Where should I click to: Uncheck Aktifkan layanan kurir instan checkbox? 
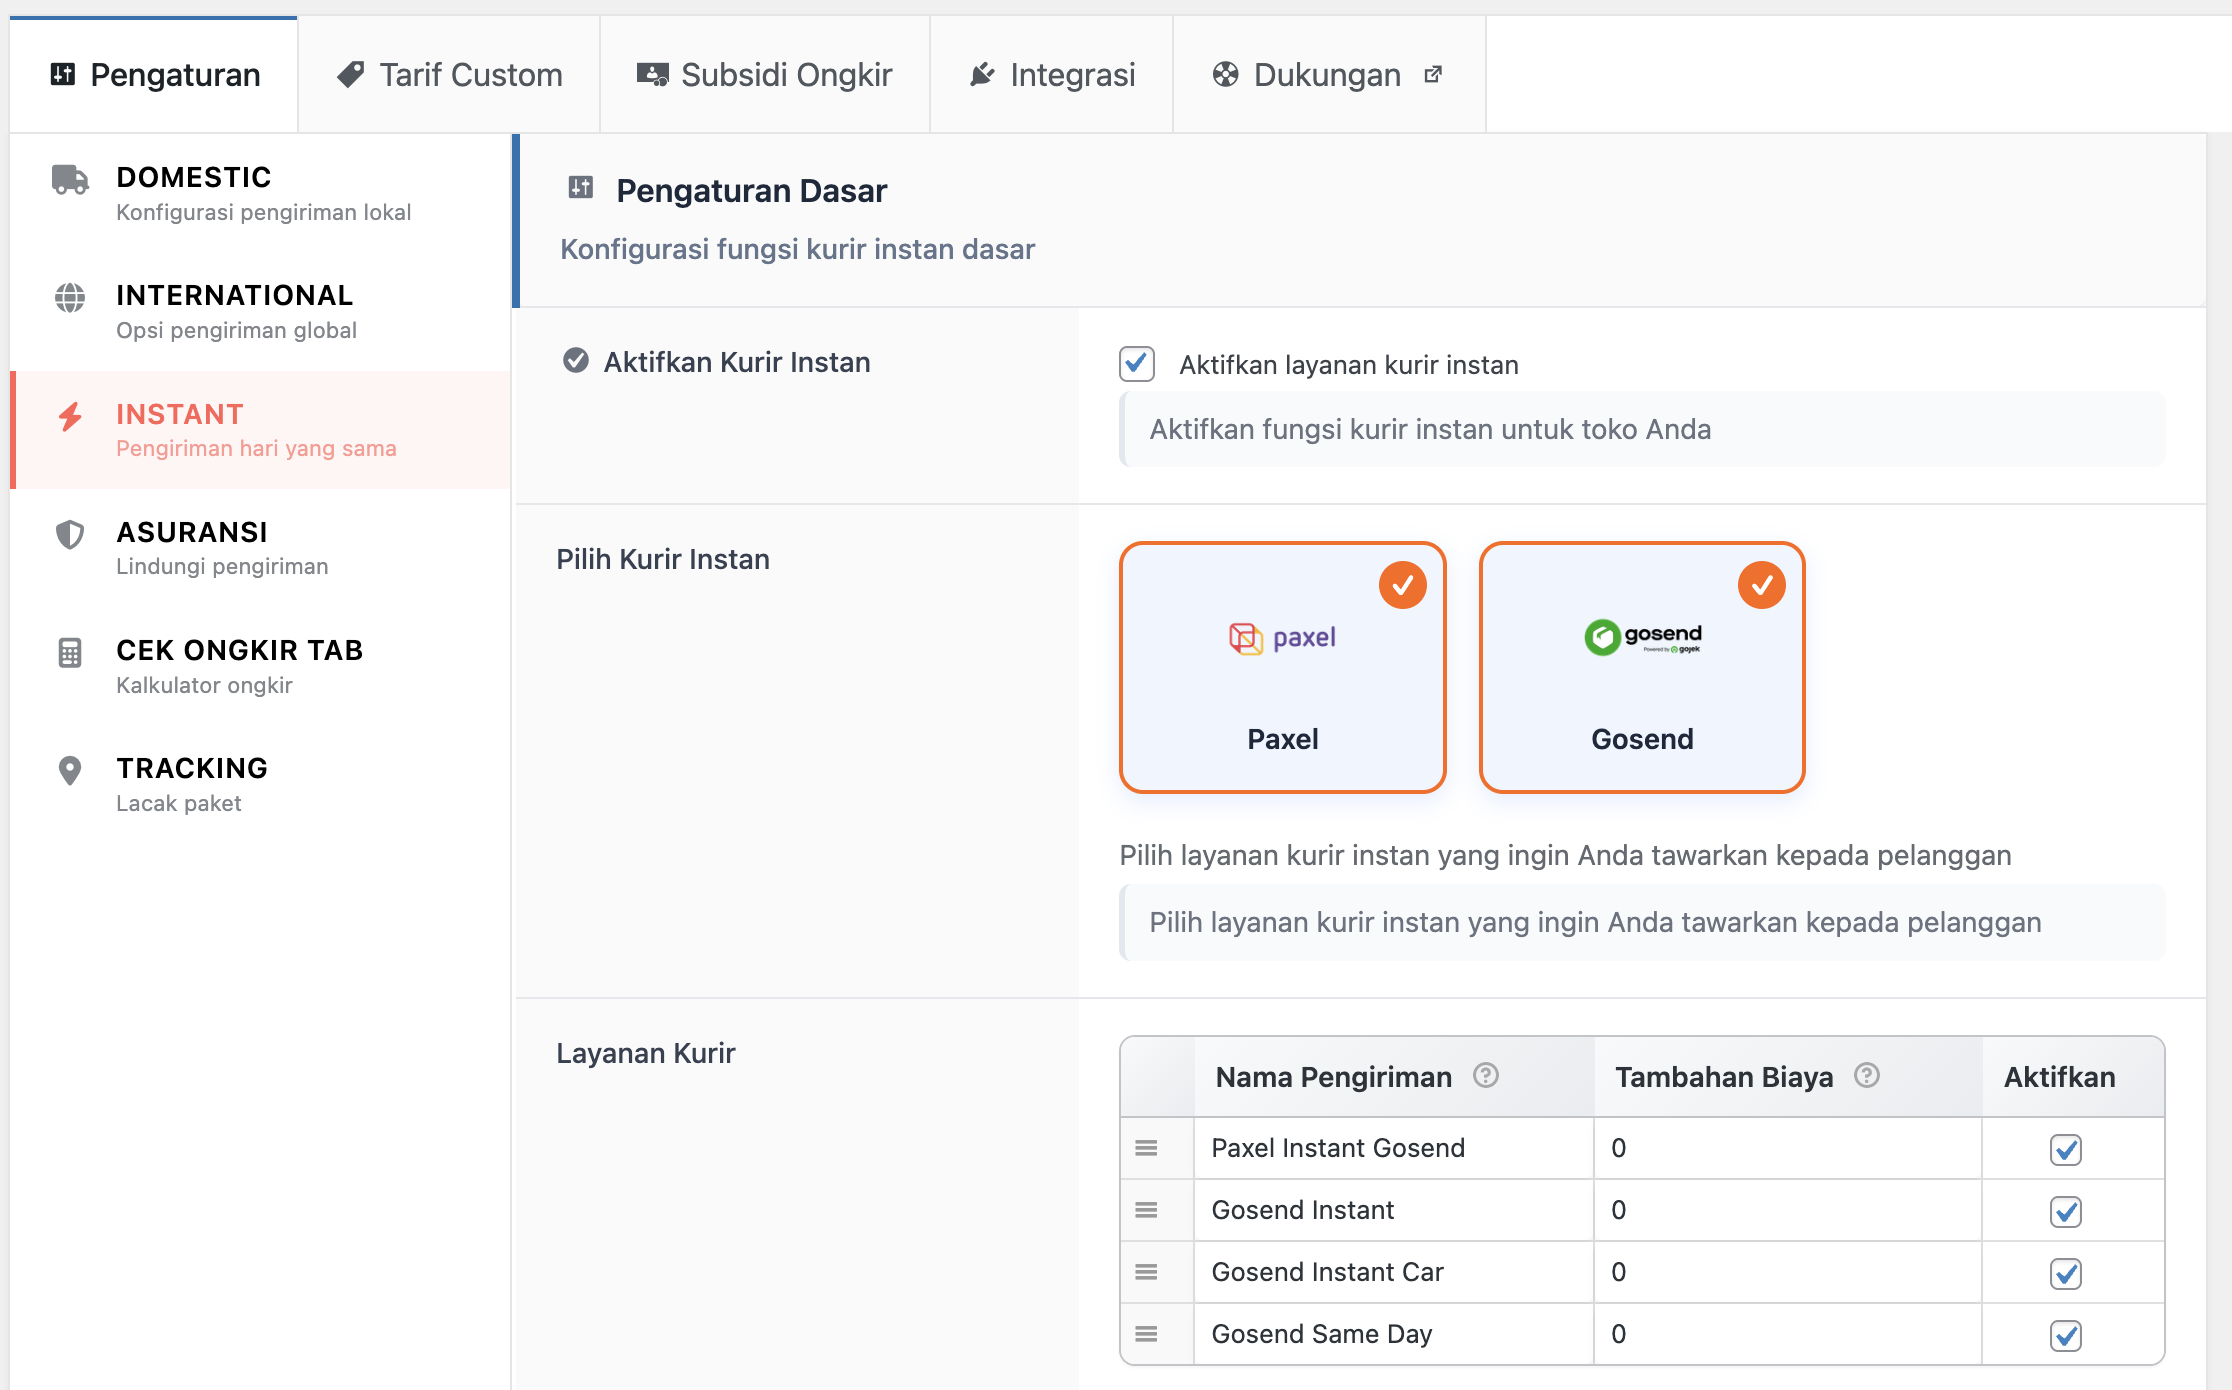coord(1137,364)
